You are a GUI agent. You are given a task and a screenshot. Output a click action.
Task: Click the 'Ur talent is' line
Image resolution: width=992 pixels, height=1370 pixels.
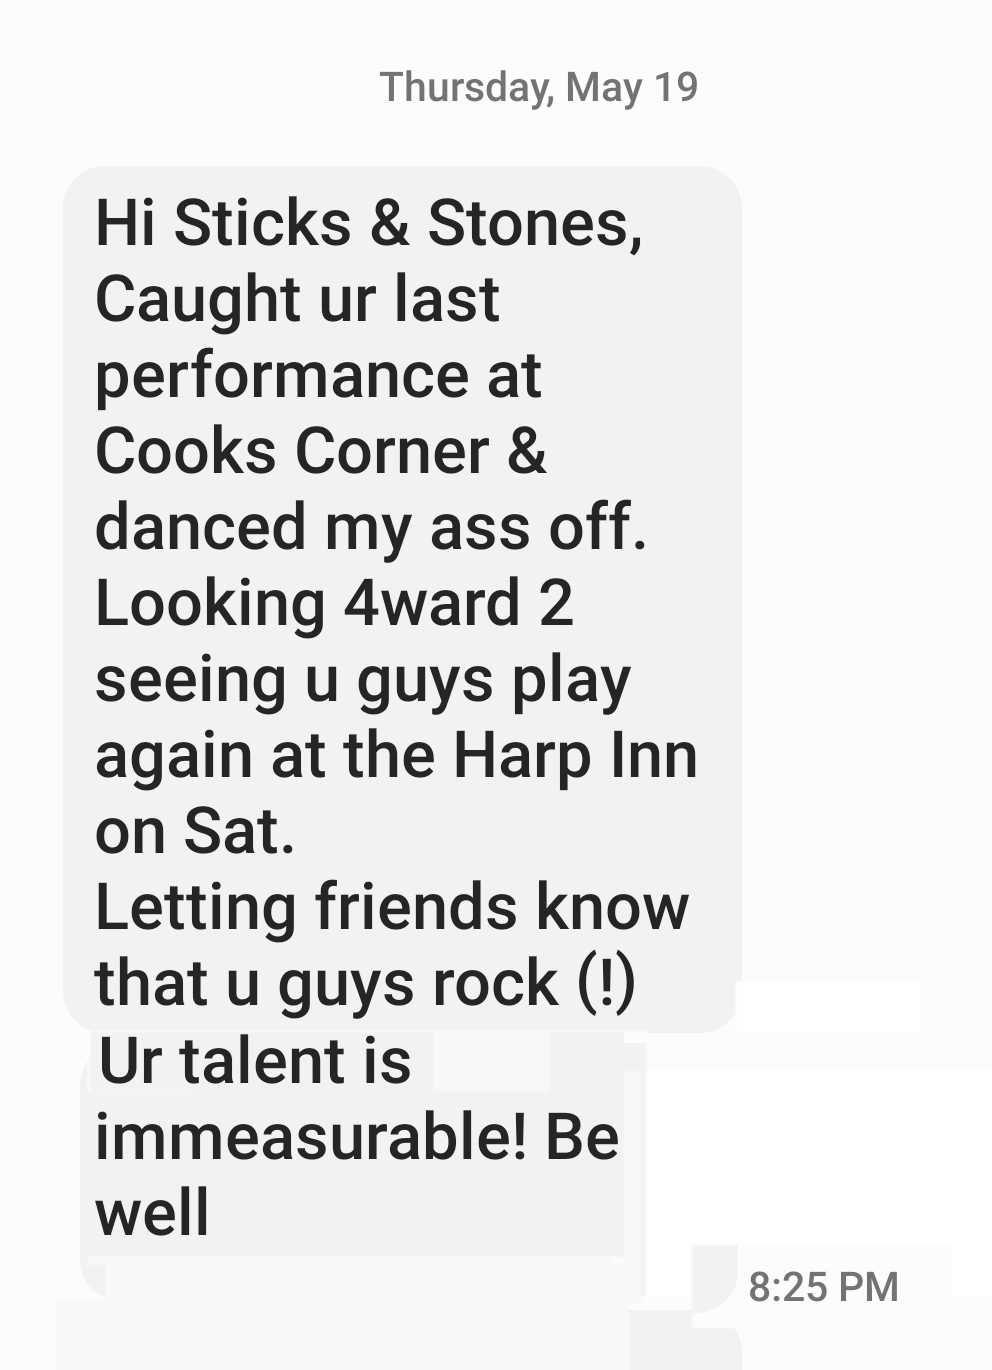click(255, 1061)
